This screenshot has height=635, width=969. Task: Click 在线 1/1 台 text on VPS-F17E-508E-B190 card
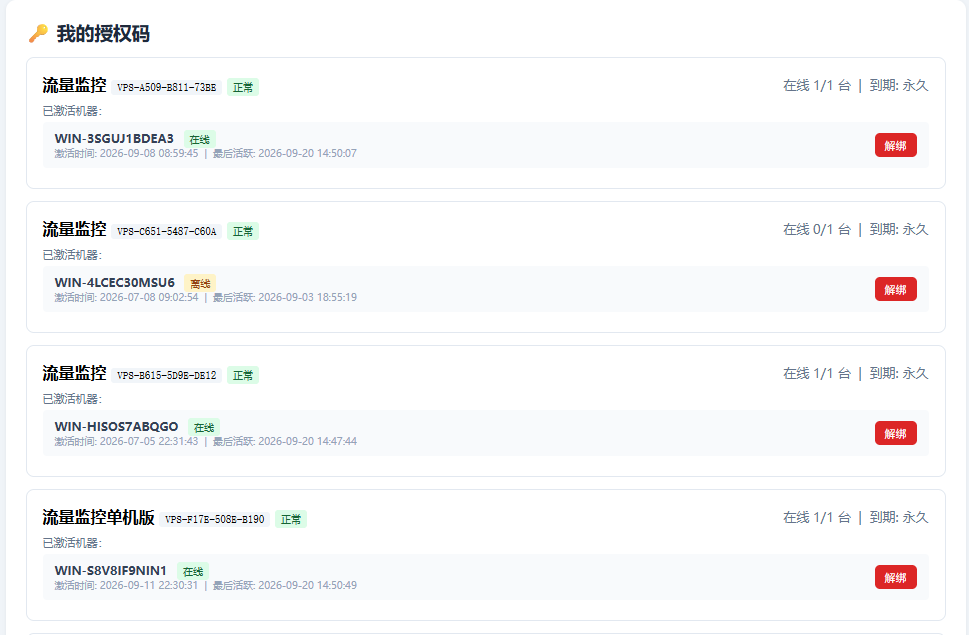817,517
